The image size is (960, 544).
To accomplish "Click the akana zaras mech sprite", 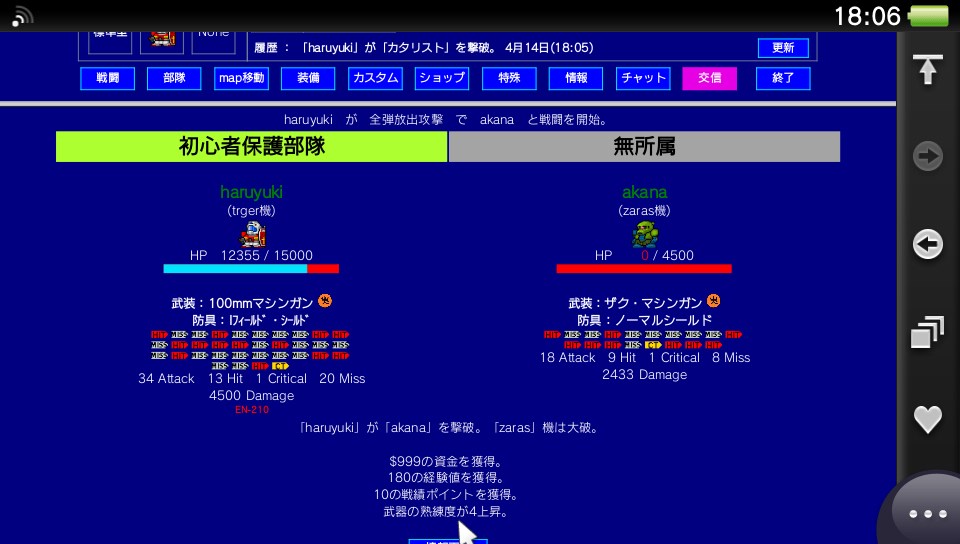I will click(x=645, y=234).
